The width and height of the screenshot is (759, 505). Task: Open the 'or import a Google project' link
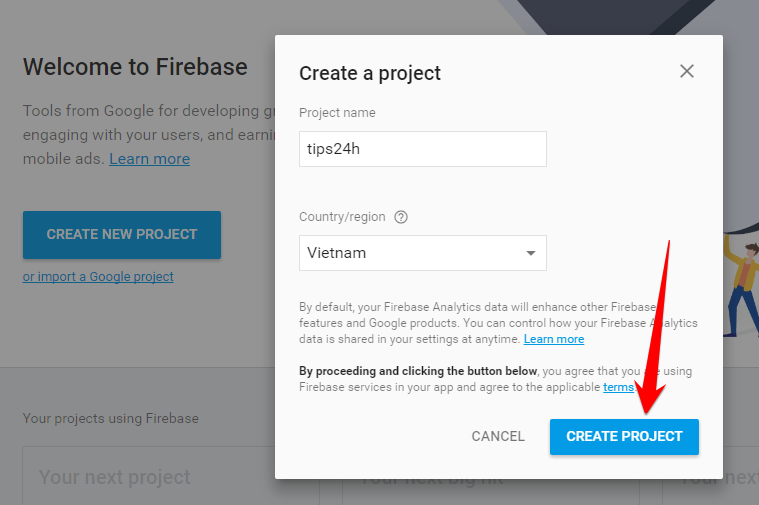(x=98, y=276)
